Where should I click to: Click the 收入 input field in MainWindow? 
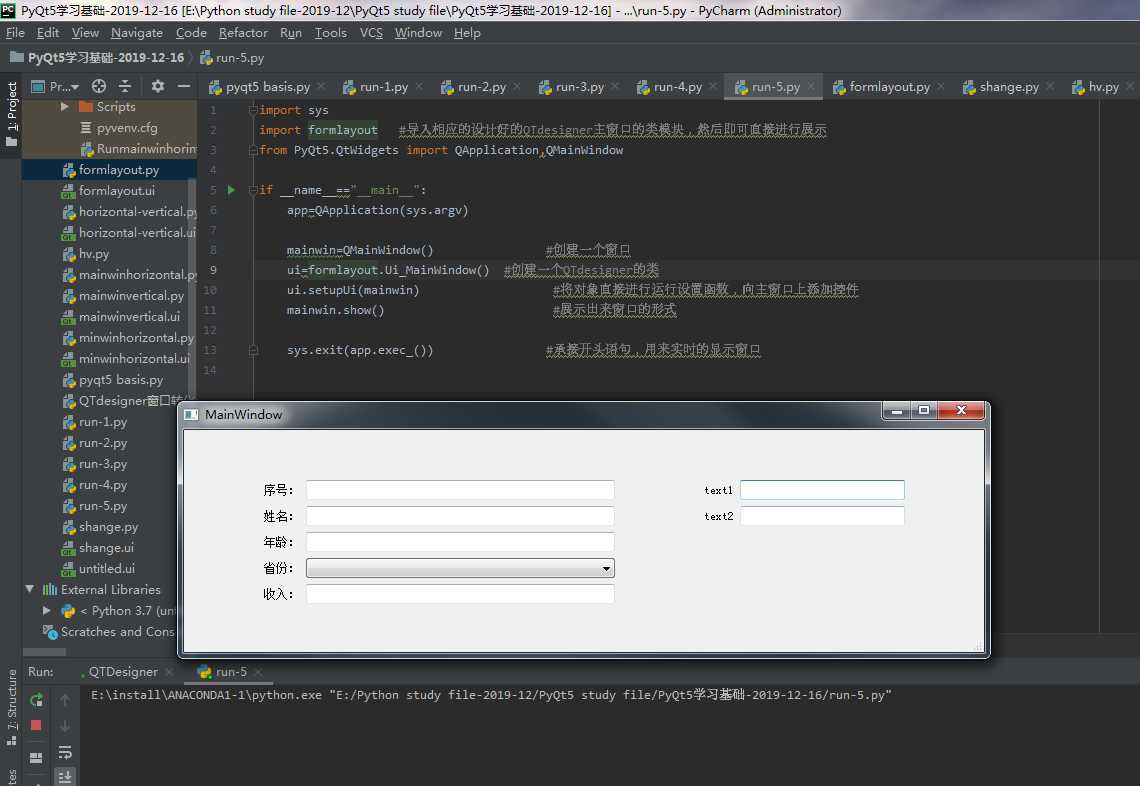click(460, 594)
